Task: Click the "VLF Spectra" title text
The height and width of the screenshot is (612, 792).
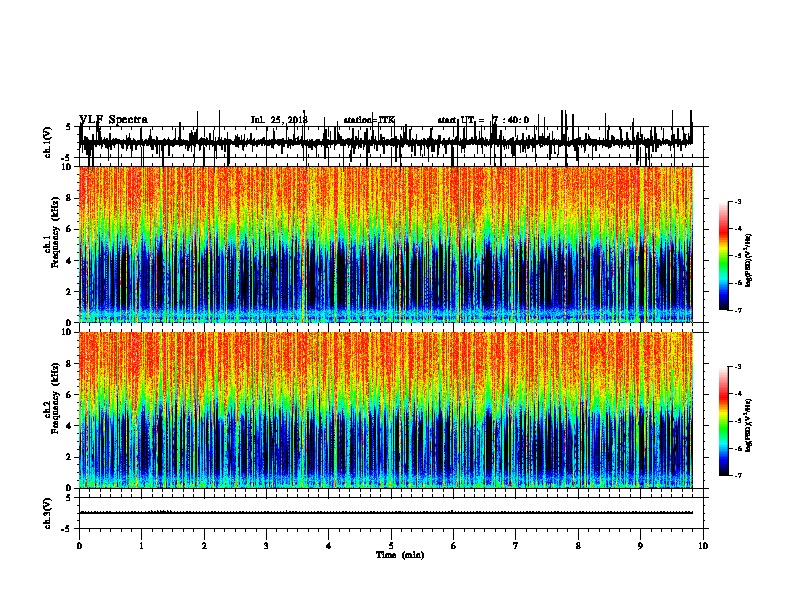Action: (x=113, y=120)
